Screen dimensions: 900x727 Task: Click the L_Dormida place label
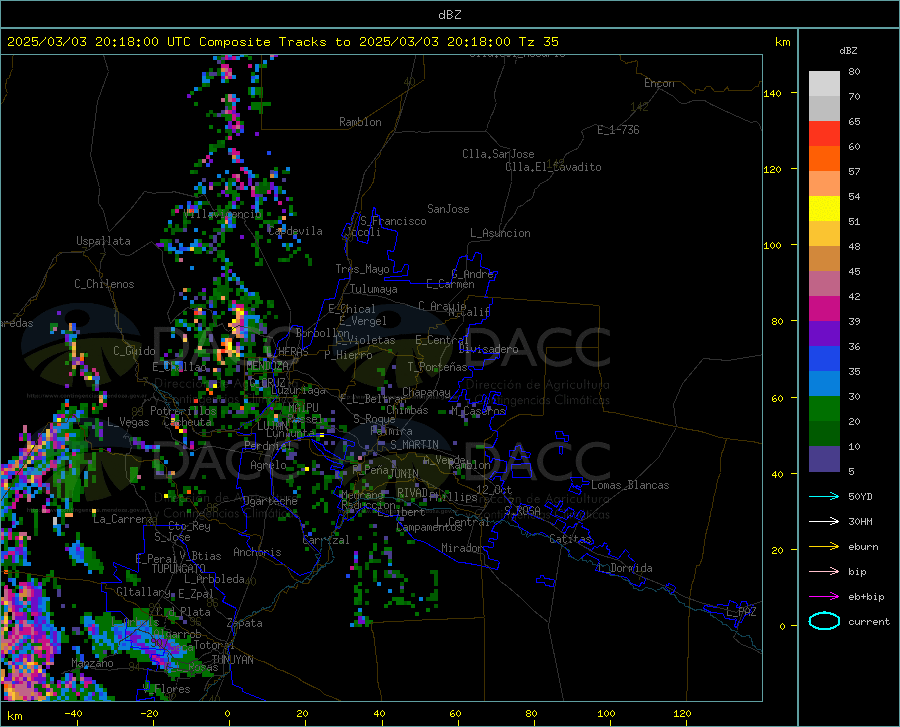[x=624, y=568]
